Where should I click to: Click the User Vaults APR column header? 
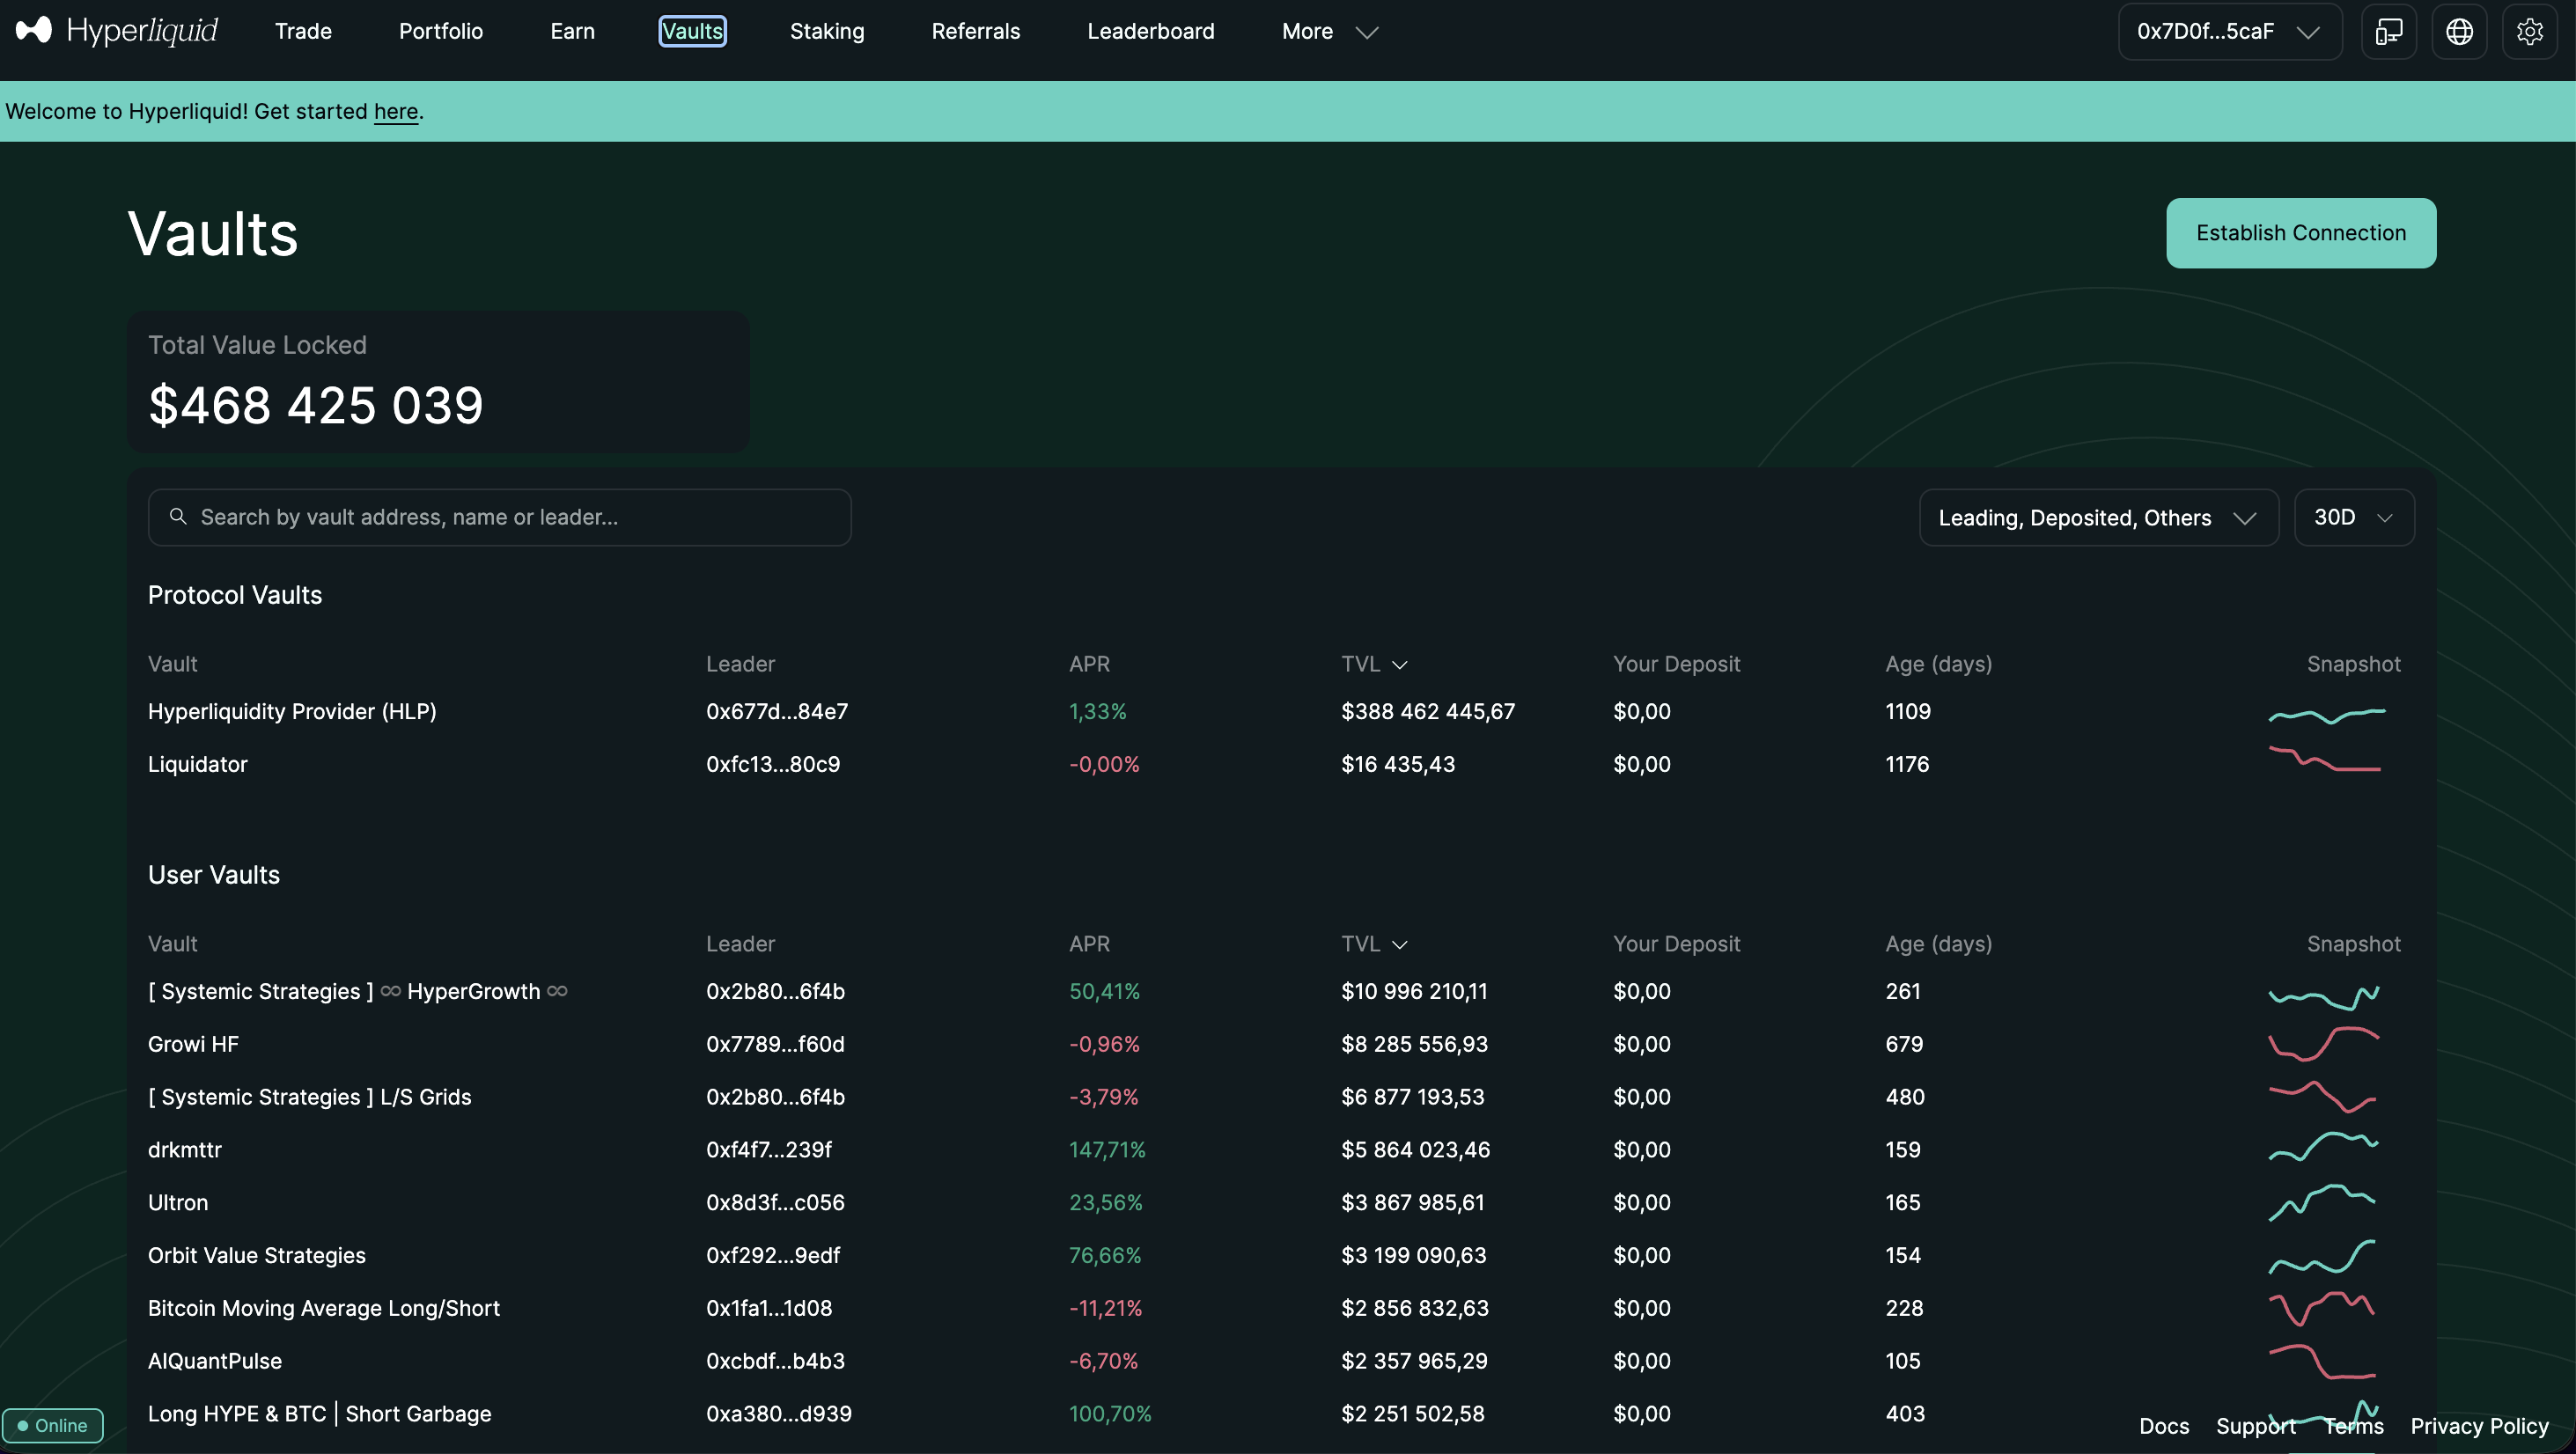1089,944
